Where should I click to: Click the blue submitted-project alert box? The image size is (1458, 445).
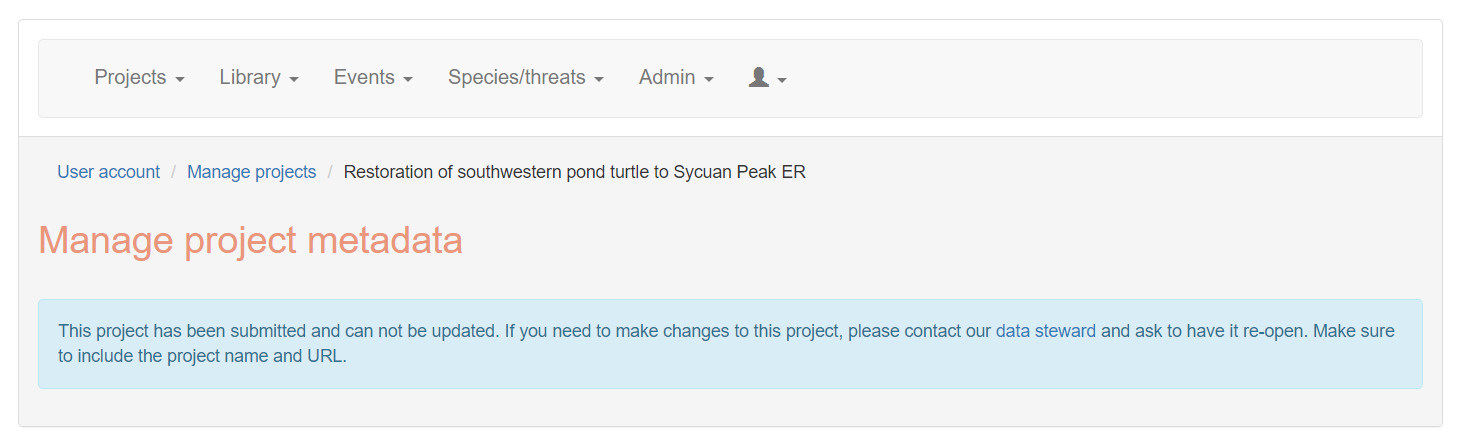(x=730, y=343)
